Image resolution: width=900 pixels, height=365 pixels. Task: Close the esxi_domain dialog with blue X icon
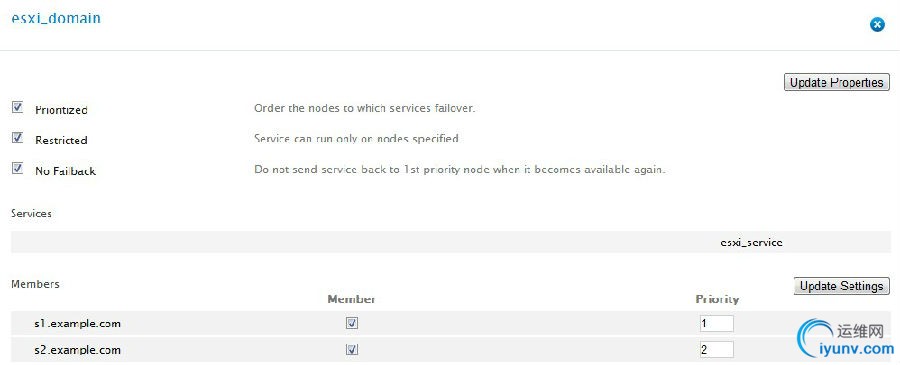point(877,25)
